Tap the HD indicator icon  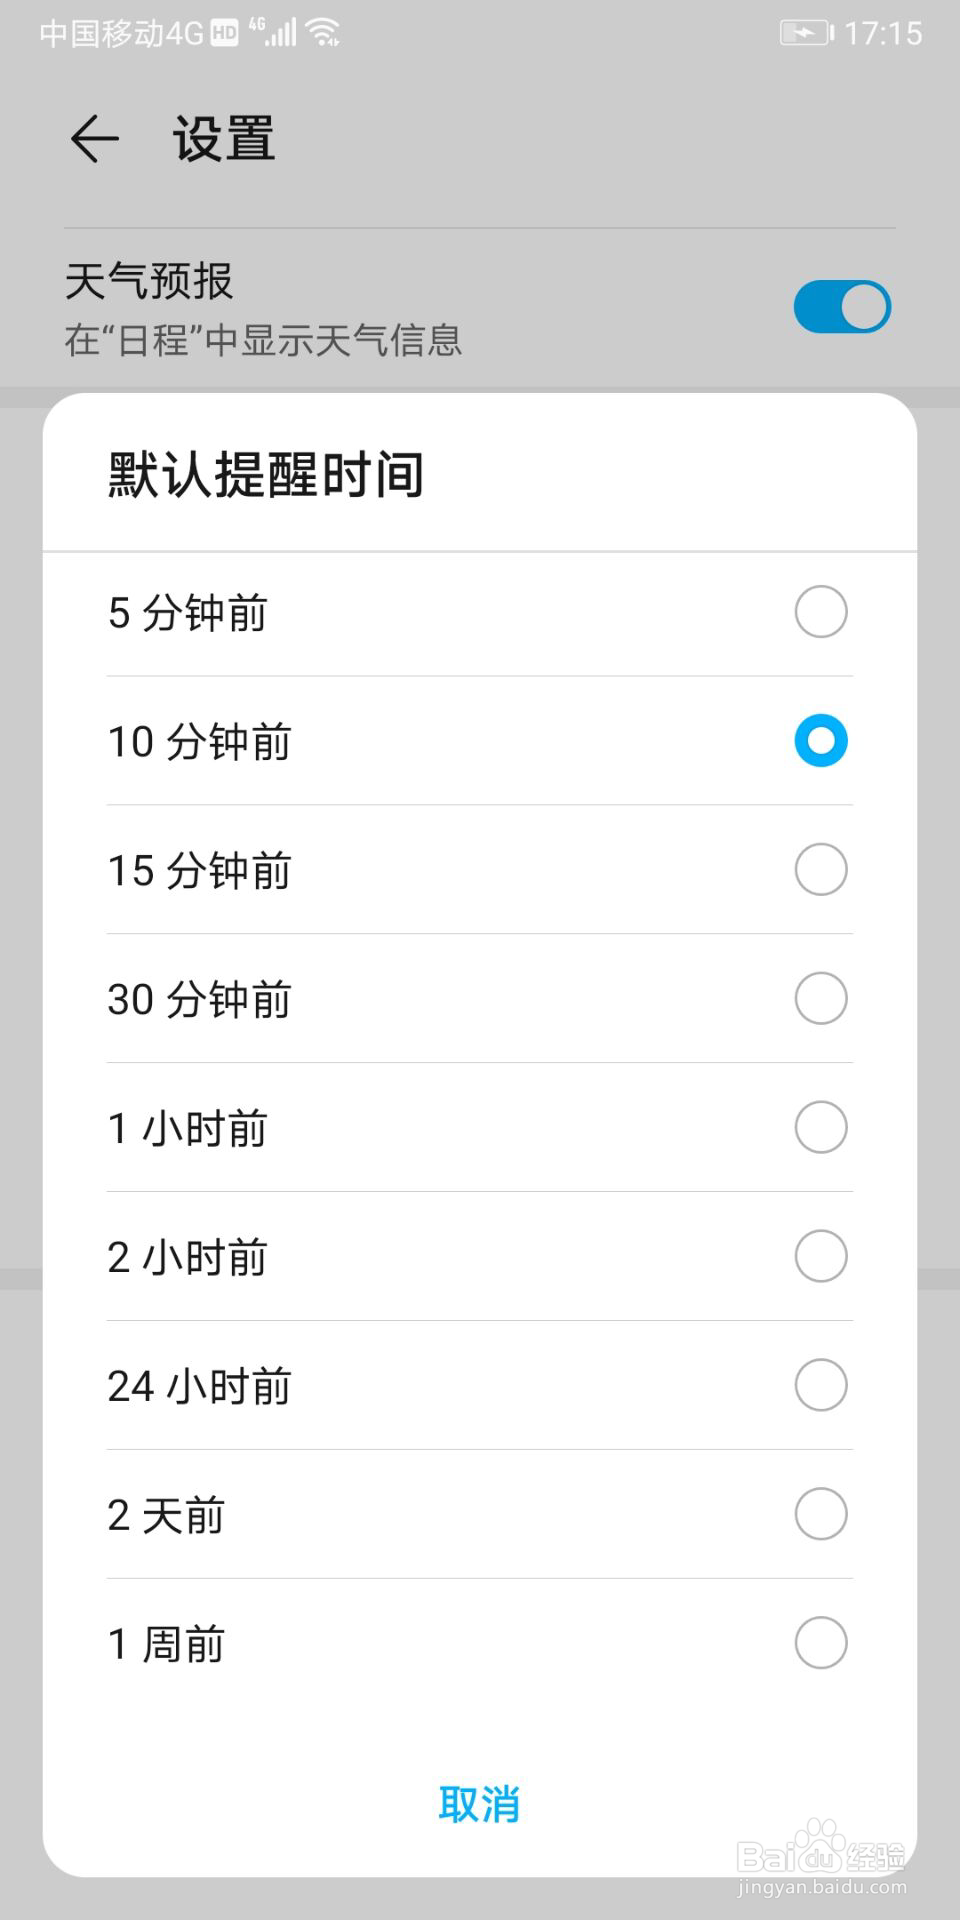(224, 34)
